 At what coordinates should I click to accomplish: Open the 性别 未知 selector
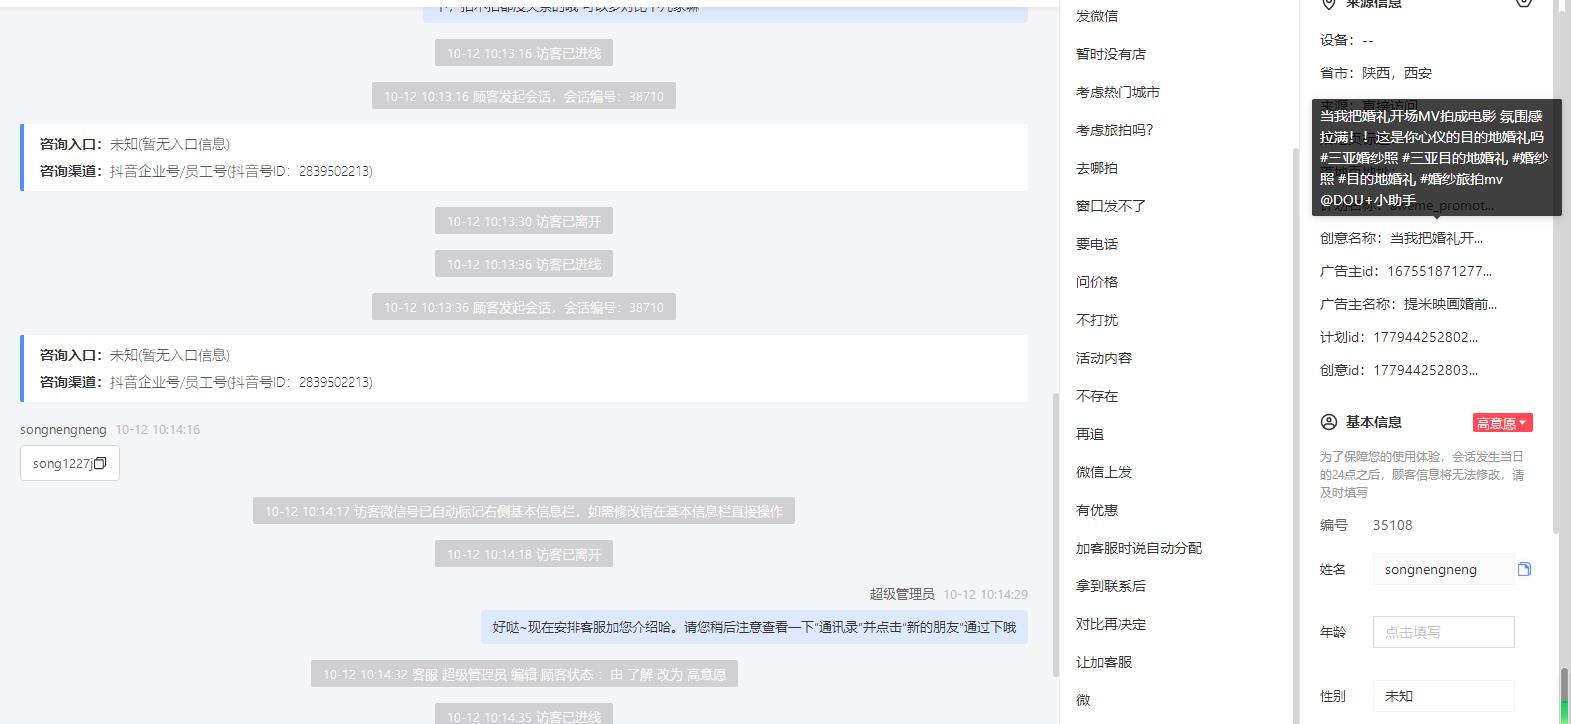pos(1443,696)
